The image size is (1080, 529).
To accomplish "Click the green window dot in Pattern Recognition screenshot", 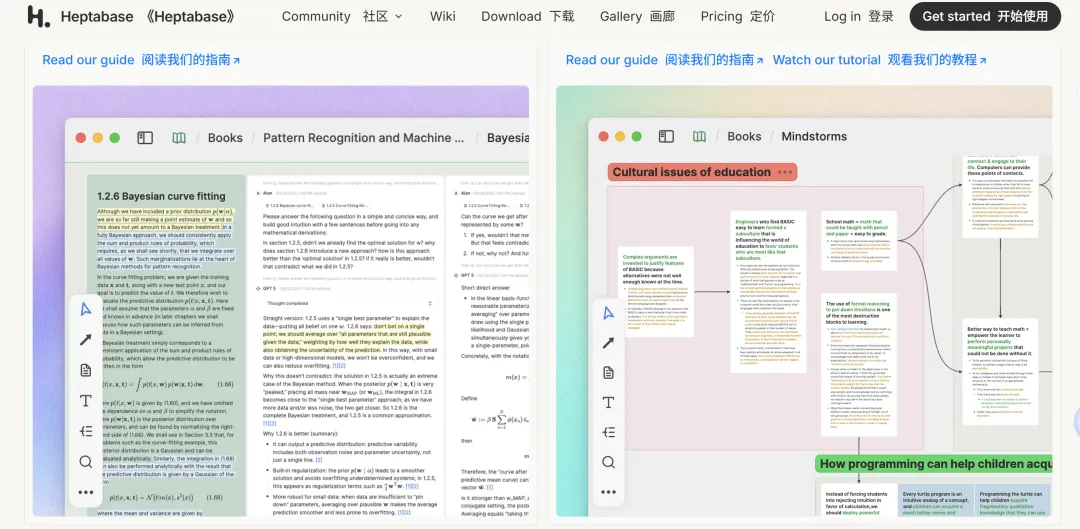I will point(114,138).
